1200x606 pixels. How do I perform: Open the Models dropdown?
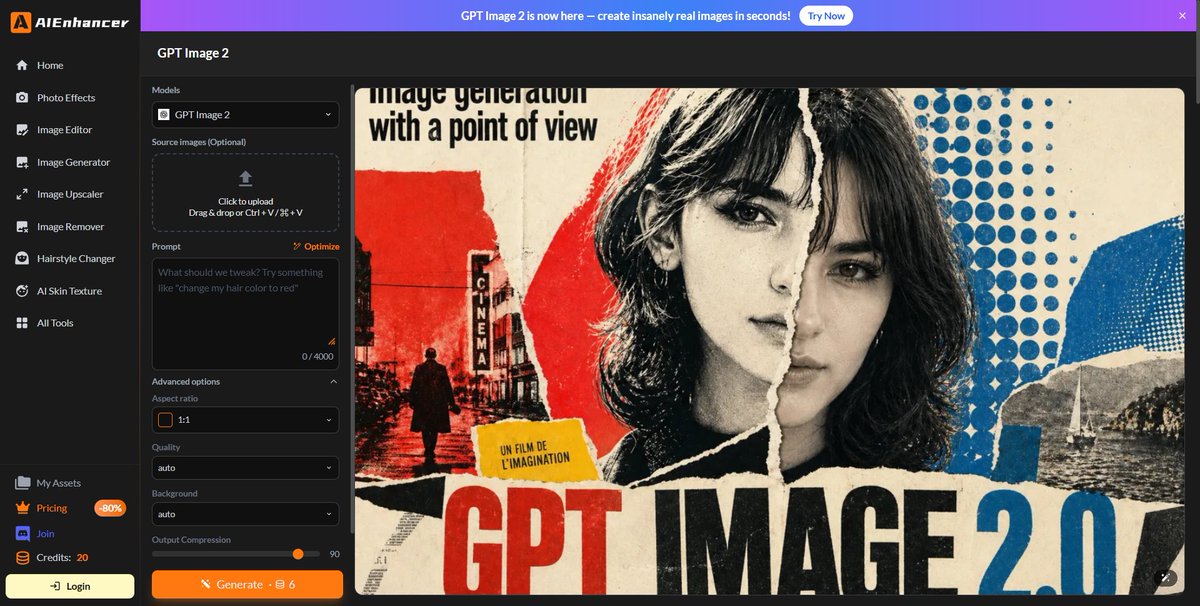[245, 115]
